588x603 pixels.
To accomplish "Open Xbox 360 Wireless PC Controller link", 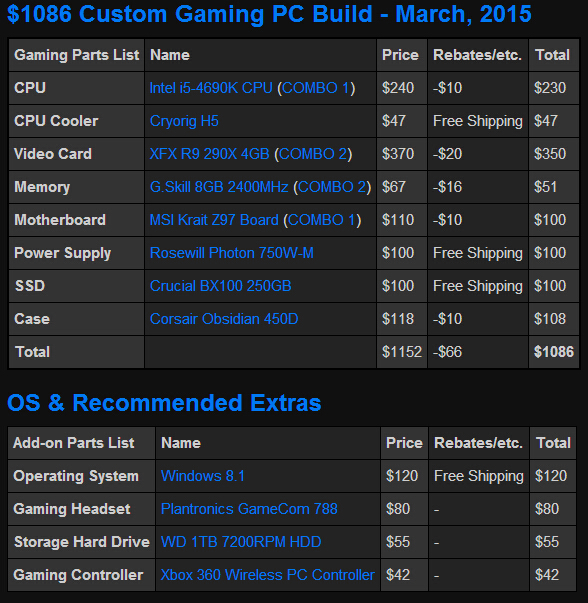I will 267,575.
